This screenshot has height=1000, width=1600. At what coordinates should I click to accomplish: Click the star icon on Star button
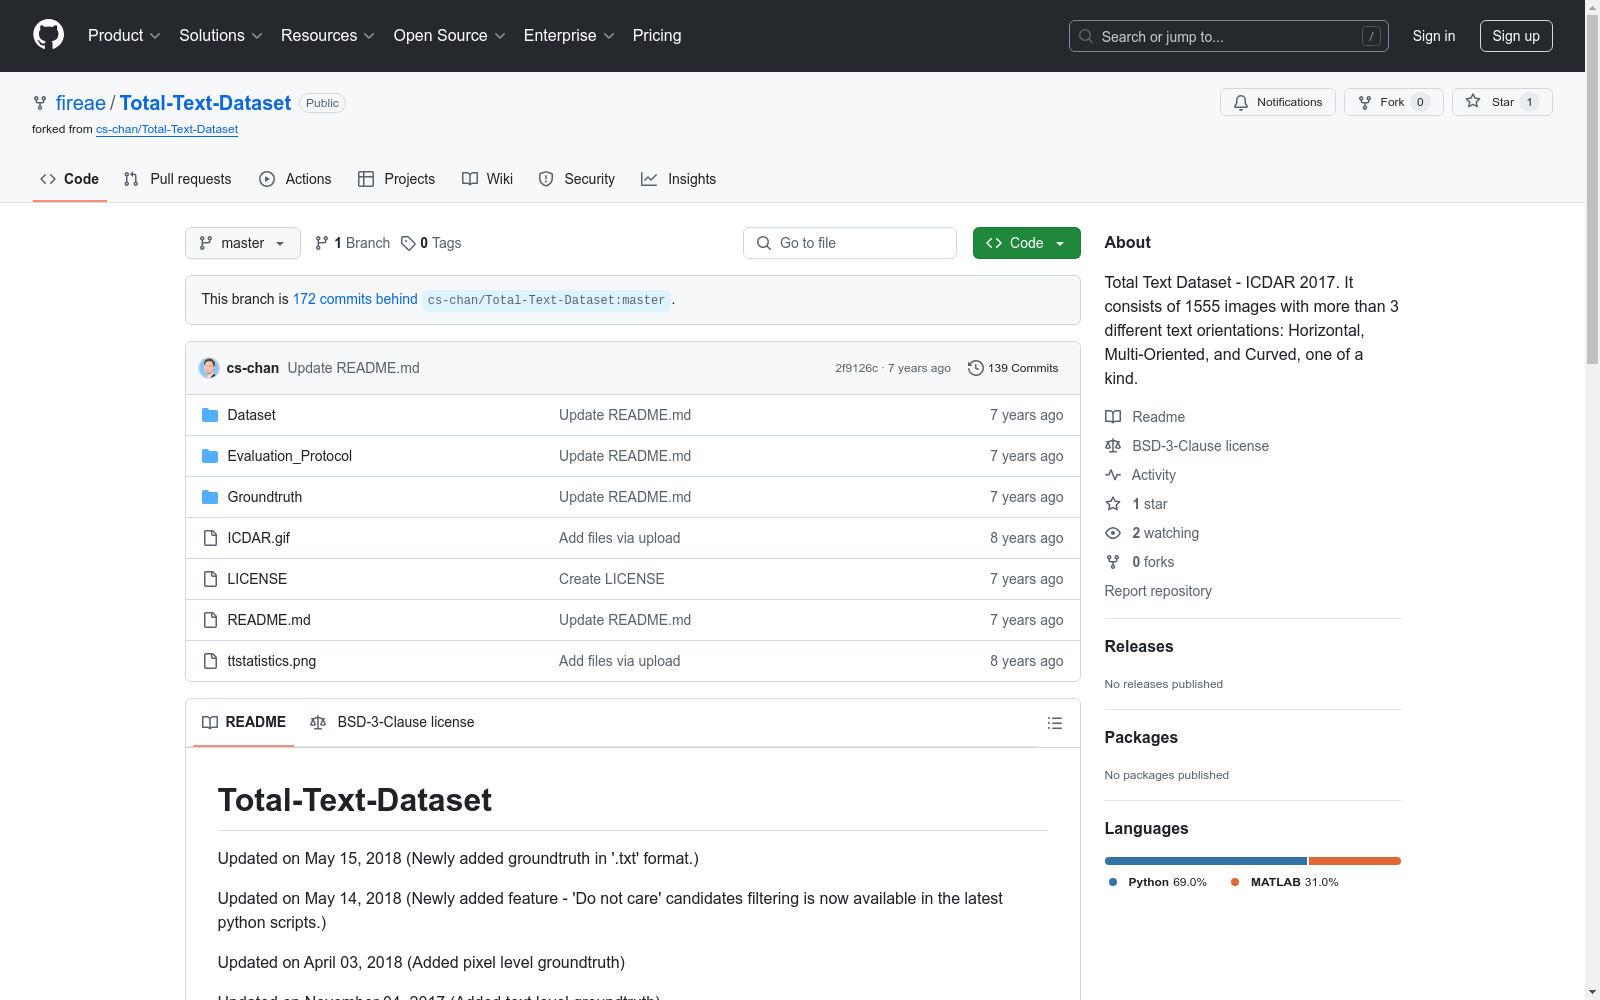(1473, 101)
